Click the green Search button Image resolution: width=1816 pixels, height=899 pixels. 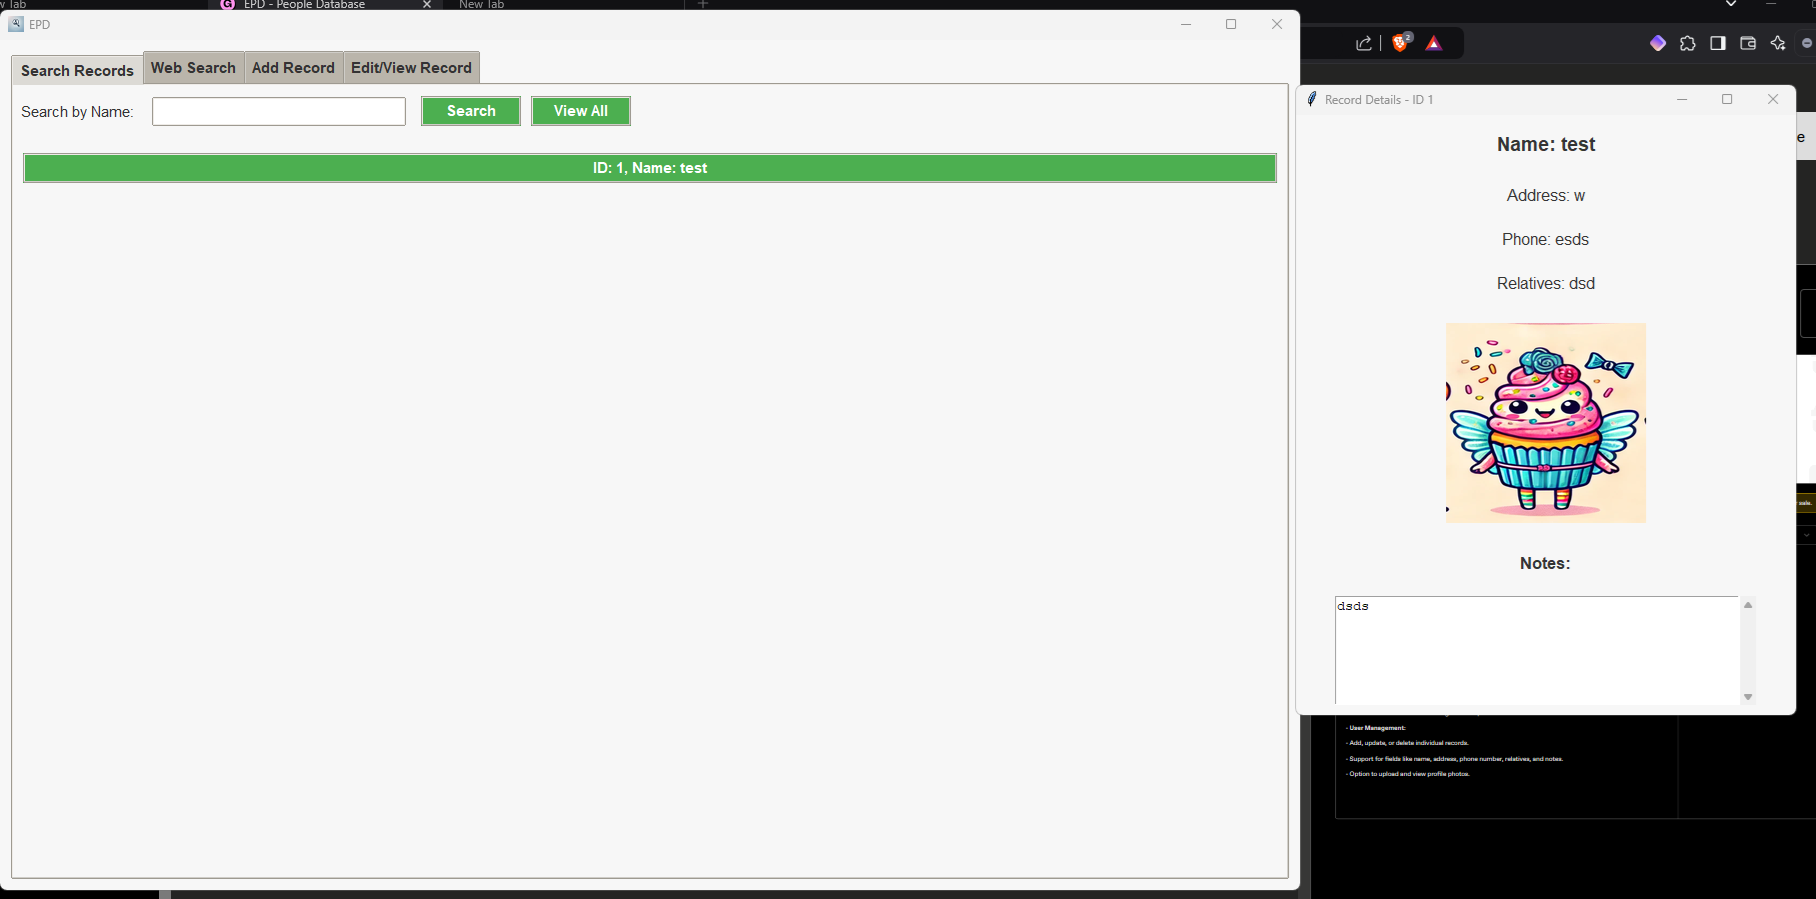(x=471, y=111)
